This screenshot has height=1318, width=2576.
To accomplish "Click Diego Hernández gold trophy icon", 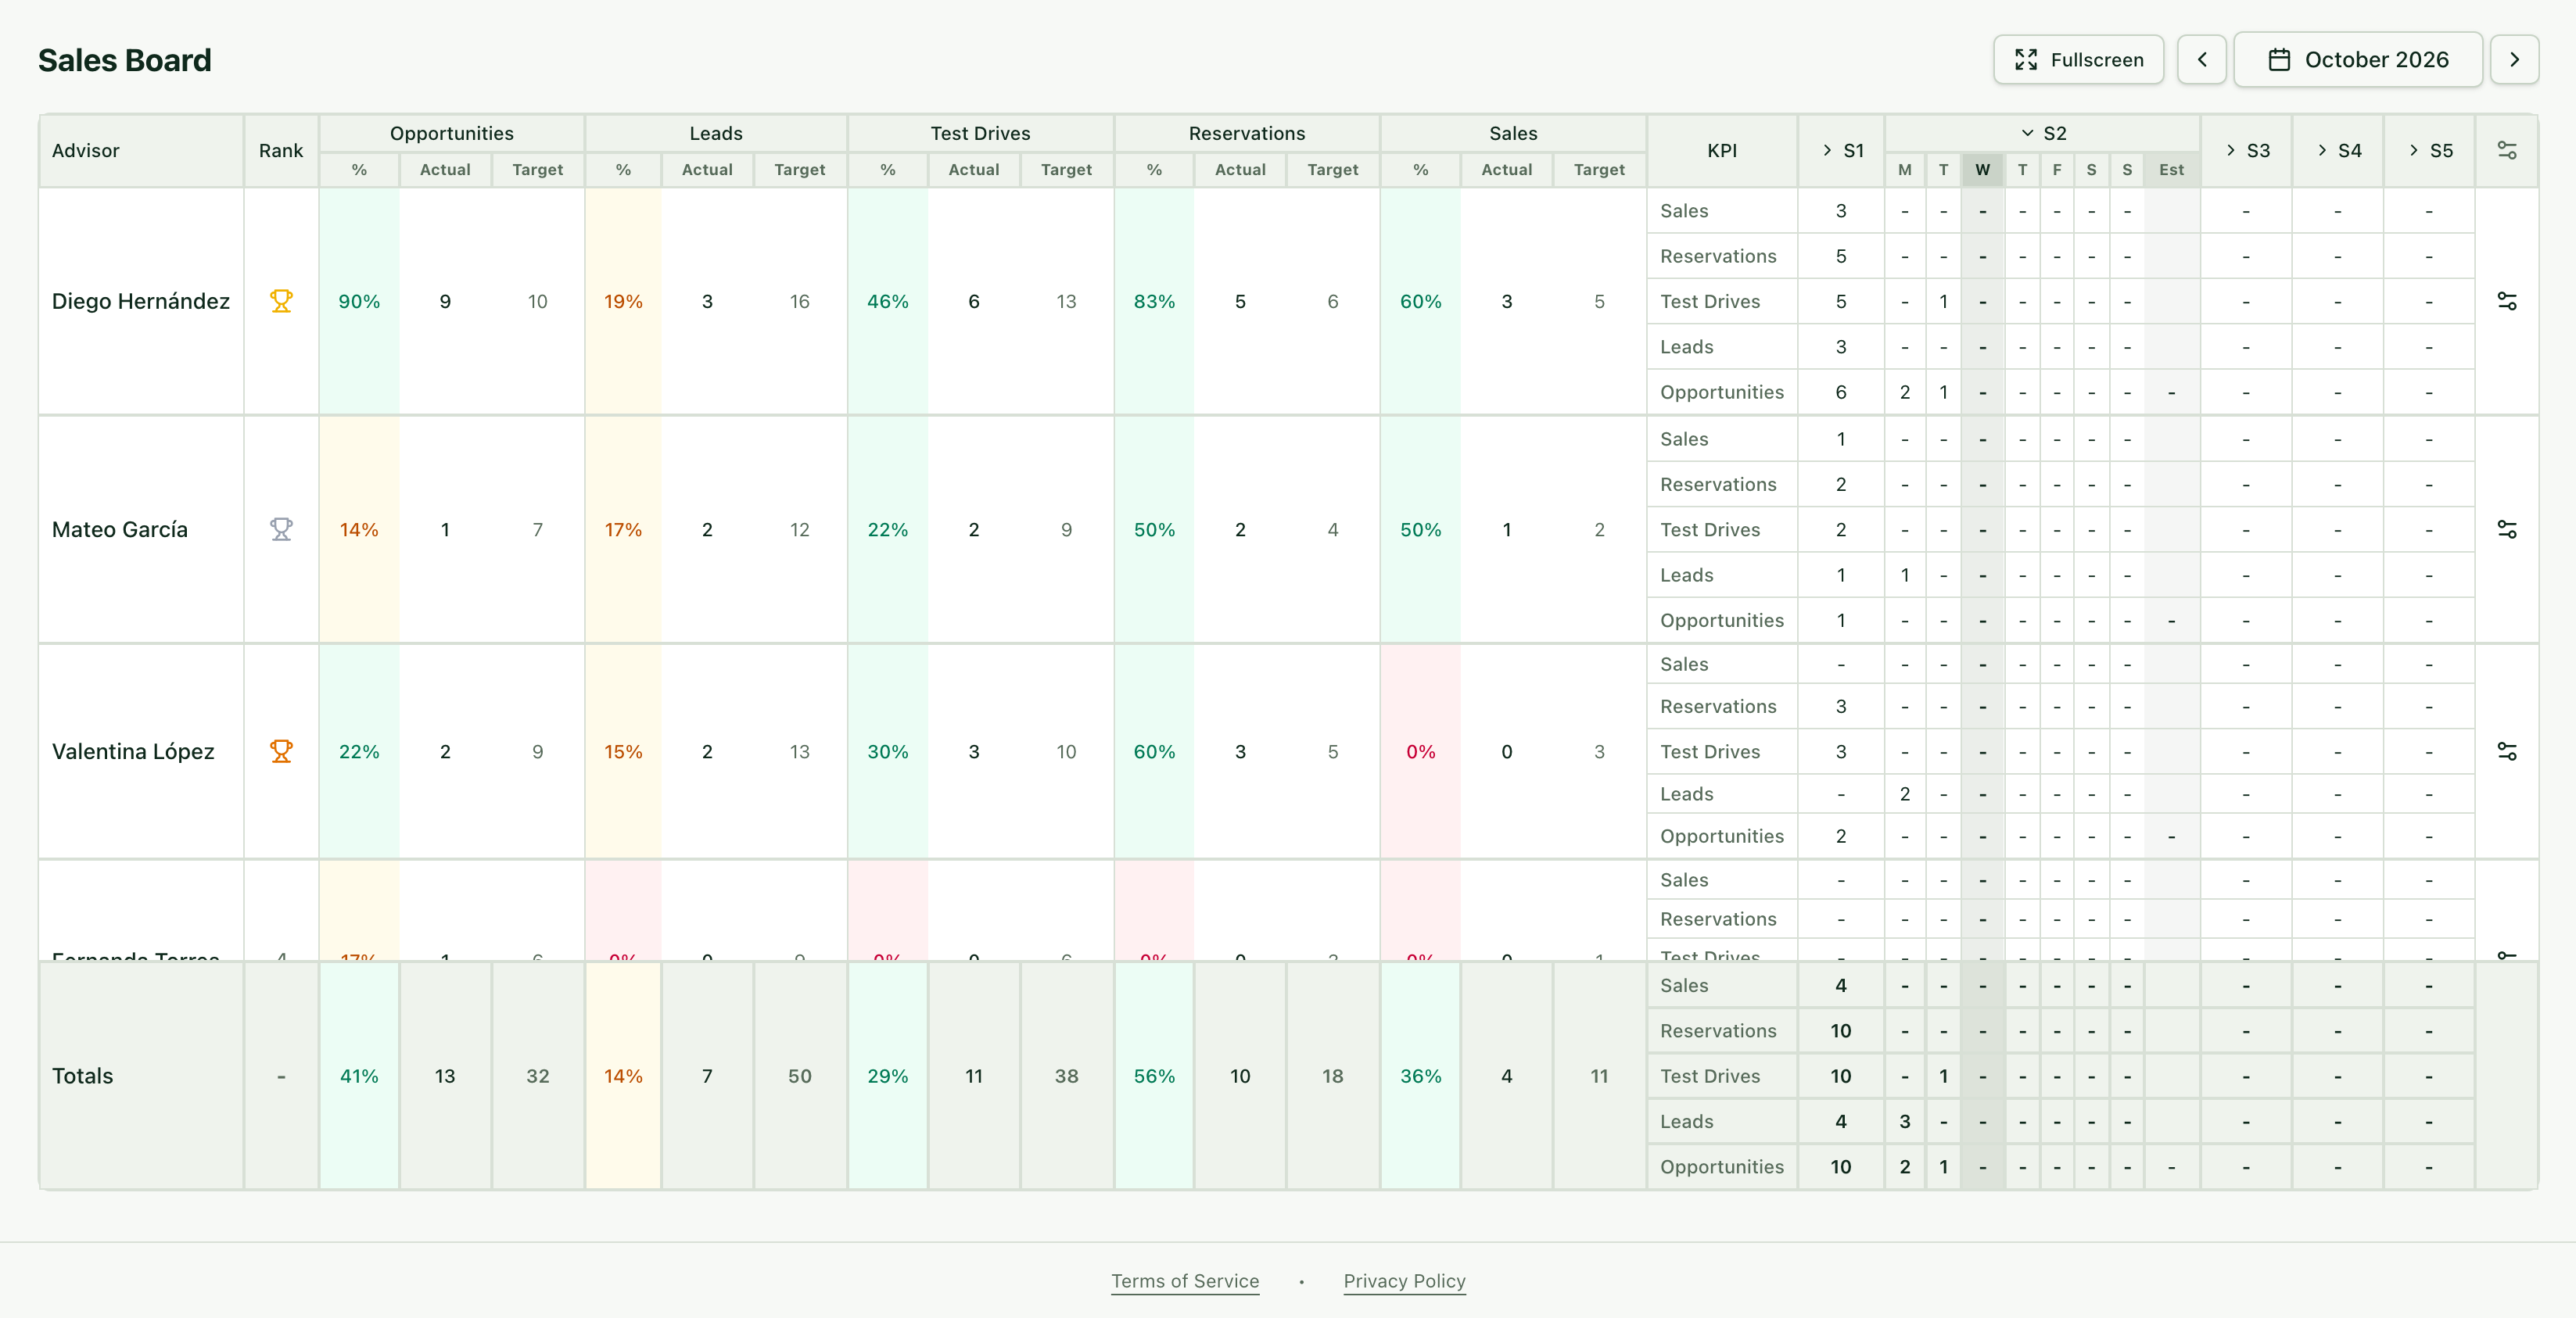I will point(281,301).
